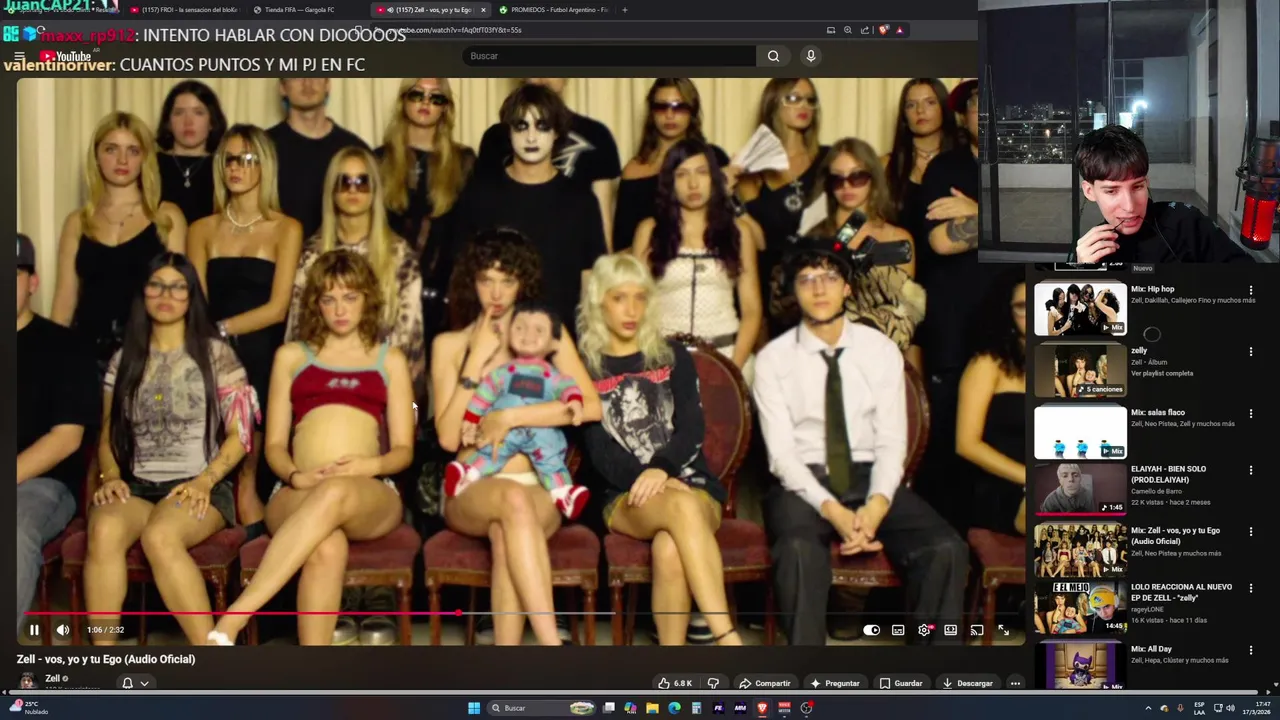Open Mix: Zell - vos, yo y tu Ego thumbnail
Viewport: 1280px width, 720px height.
point(1080,549)
